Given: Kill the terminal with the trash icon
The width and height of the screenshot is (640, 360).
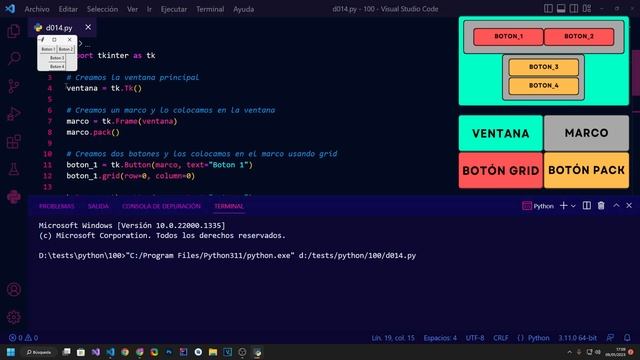Looking at the screenshot, I should pos(601,206).
